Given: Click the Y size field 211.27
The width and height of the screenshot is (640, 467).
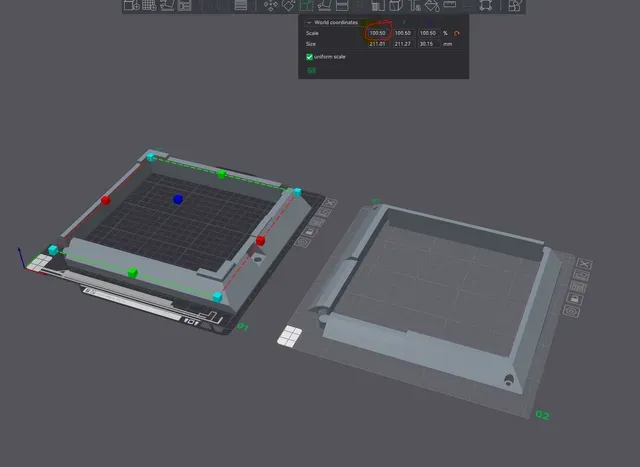Looking at the screenshot, I should tap(403, 44).
